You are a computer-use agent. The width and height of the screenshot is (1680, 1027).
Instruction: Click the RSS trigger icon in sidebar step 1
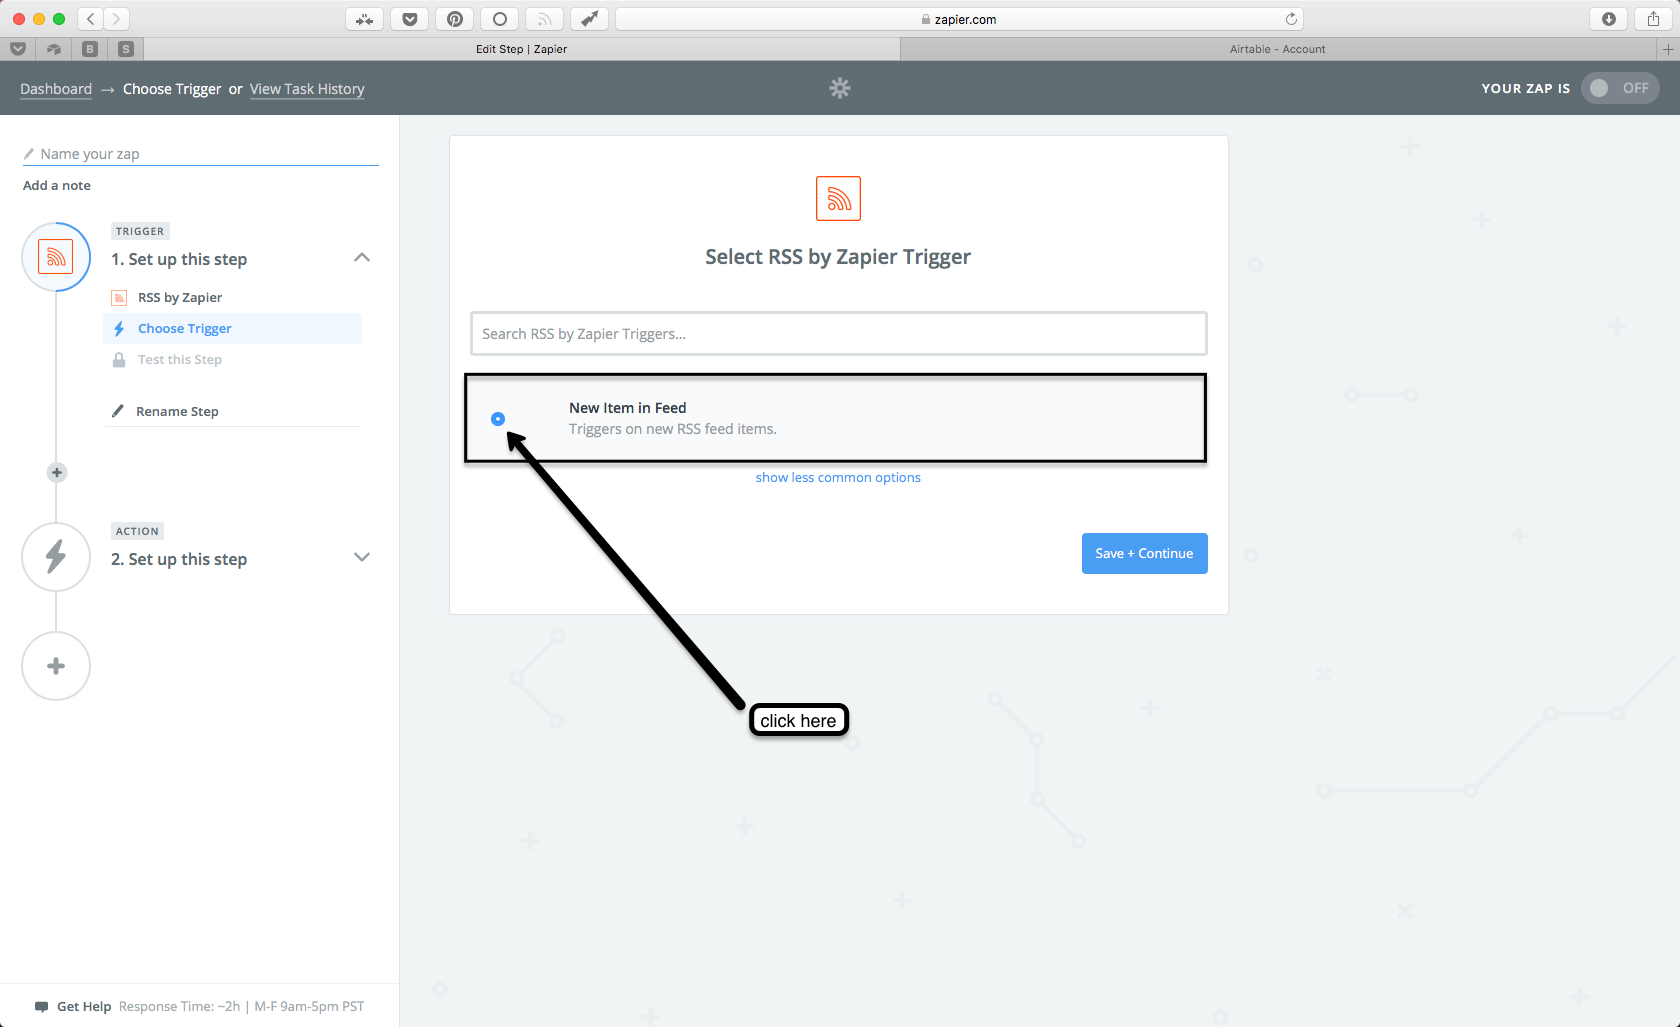(56, 257)
